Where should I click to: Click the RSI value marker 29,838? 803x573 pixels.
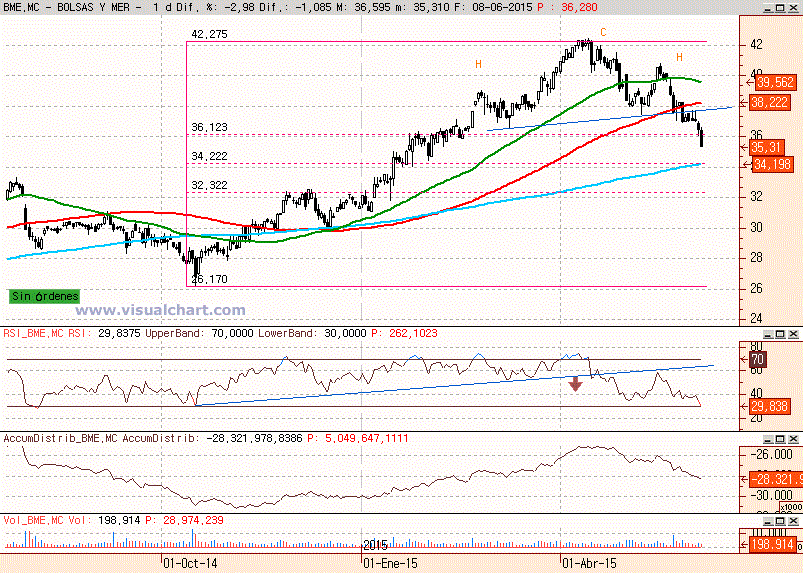769,407
